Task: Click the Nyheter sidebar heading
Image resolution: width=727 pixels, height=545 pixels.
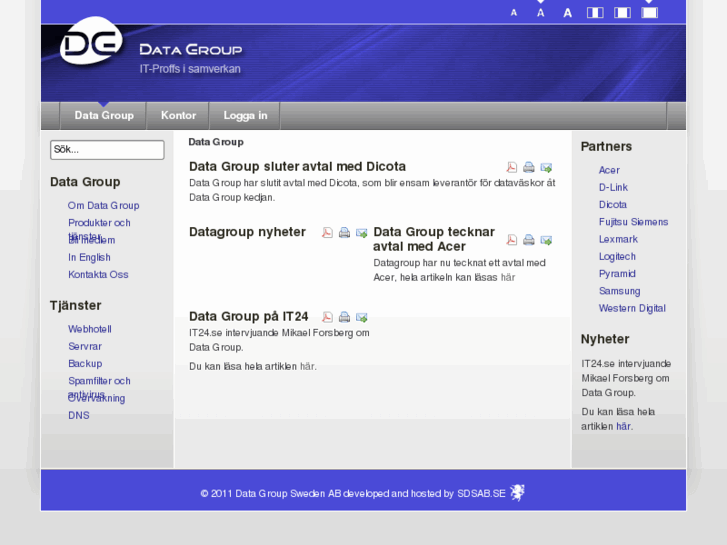Action: click(x=605, y=339)
